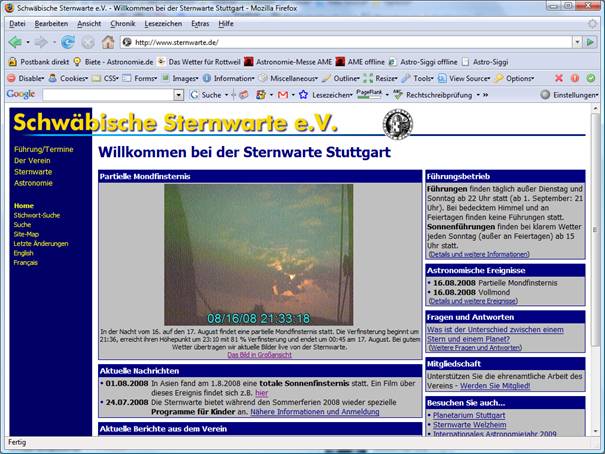
Task: Click the Stop loading icon
Action: point(88,42)
